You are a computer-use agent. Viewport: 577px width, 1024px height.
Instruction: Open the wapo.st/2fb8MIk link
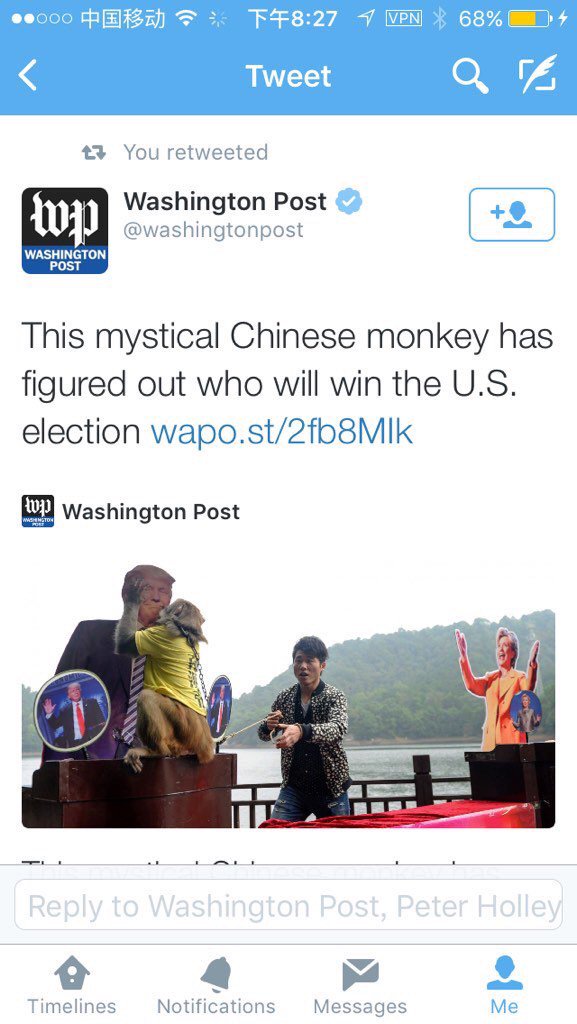pos(281,432)
